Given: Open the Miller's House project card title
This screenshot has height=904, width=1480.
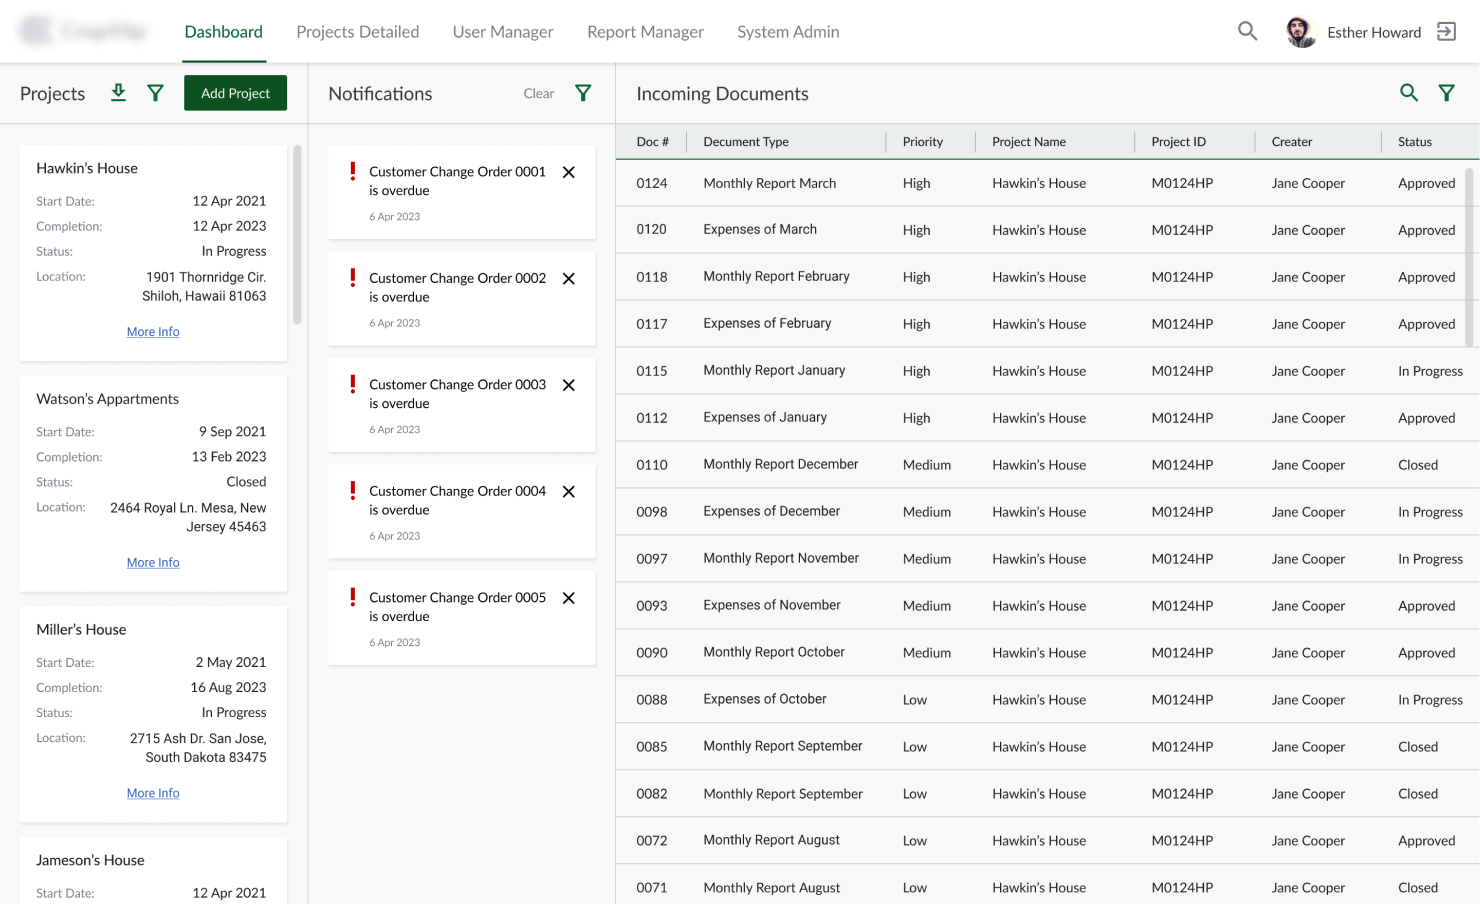Looking at the screenshot, I should coord(81,630).
